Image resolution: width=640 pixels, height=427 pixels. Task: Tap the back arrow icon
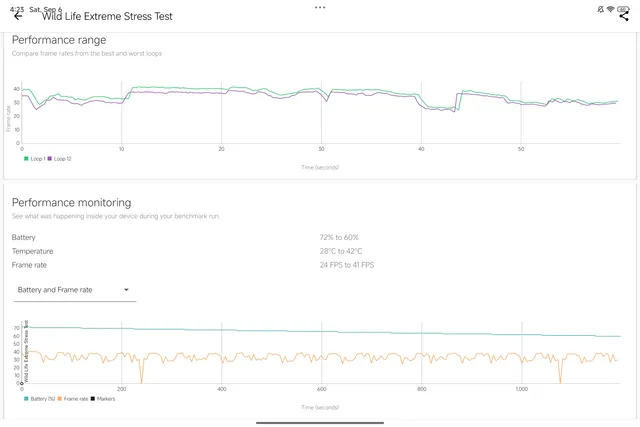[x=18, y=16]
